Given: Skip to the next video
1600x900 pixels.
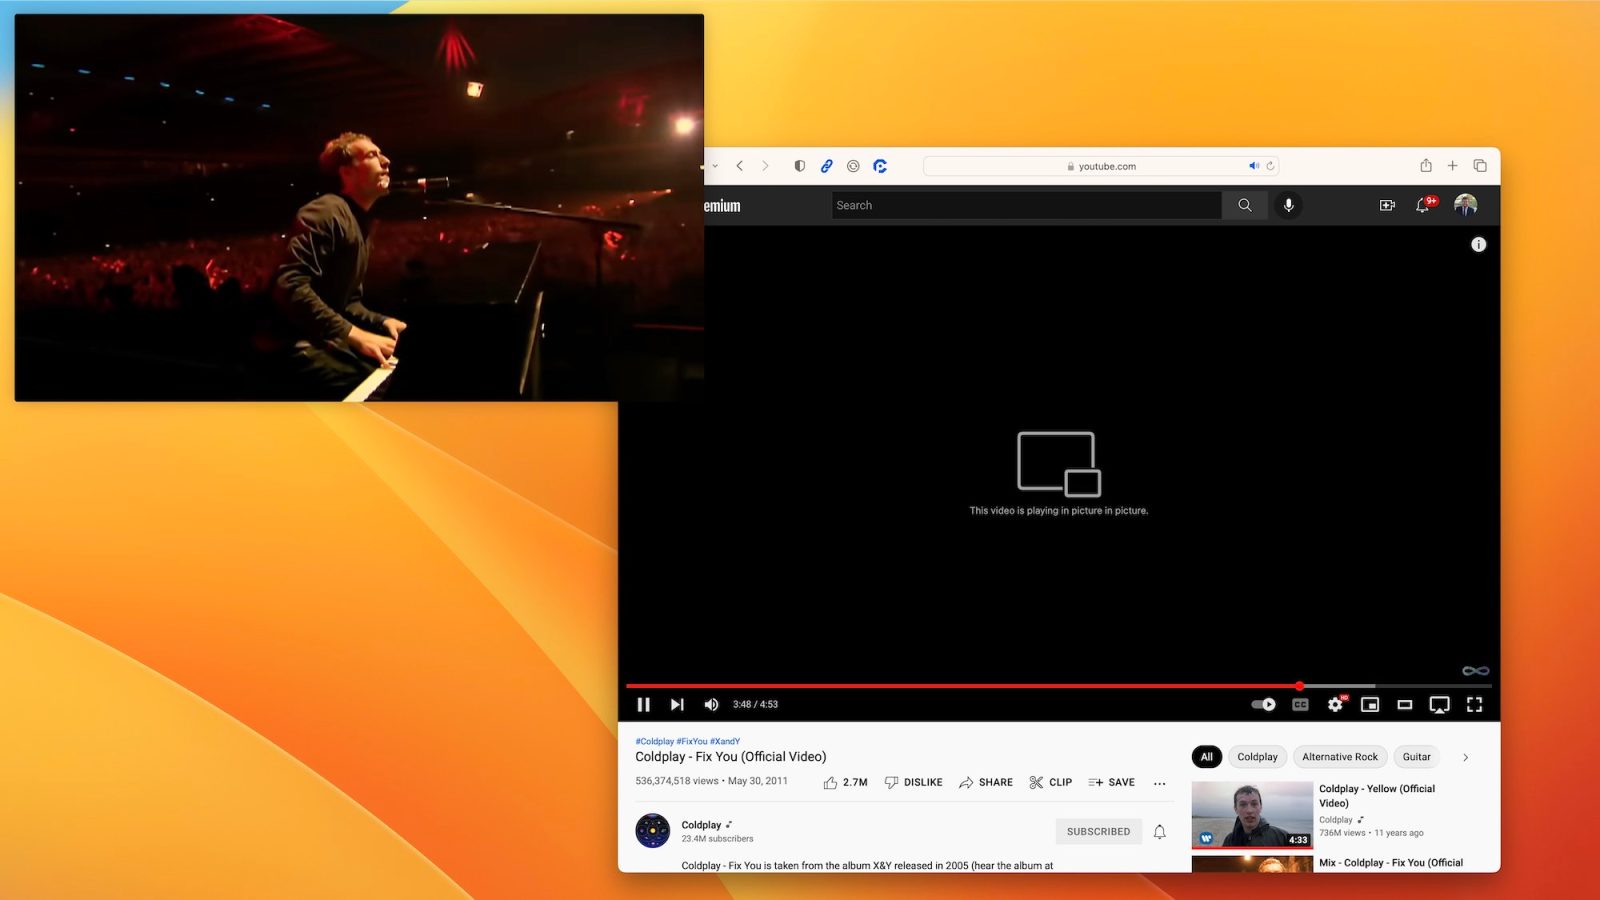Looking at the screenshot, I should (677, 705).
